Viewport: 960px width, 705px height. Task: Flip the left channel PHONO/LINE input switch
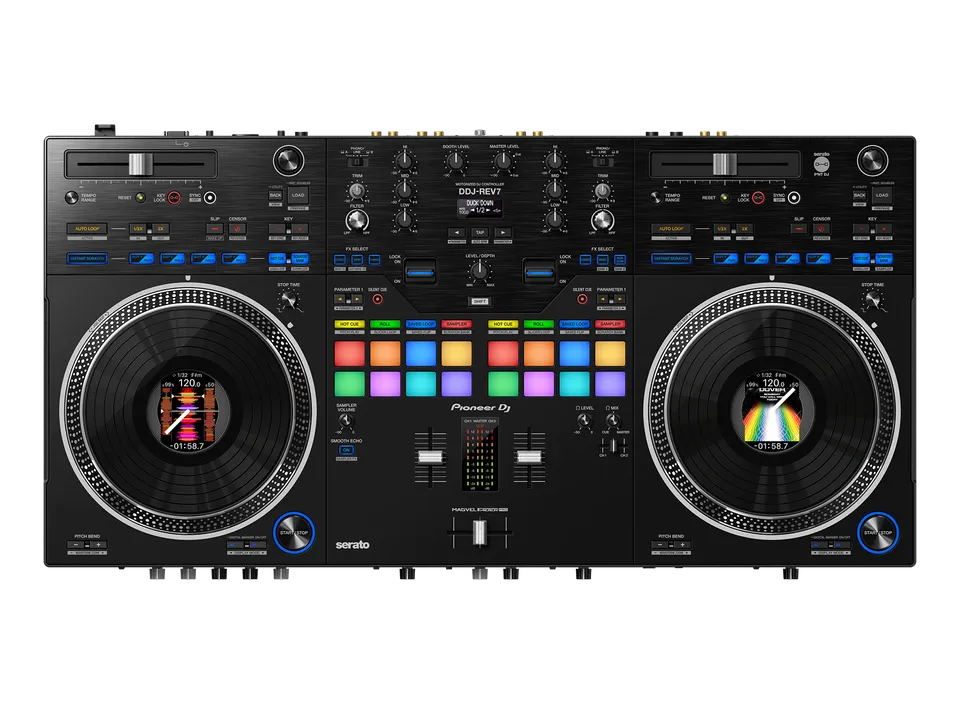[357, 162]
